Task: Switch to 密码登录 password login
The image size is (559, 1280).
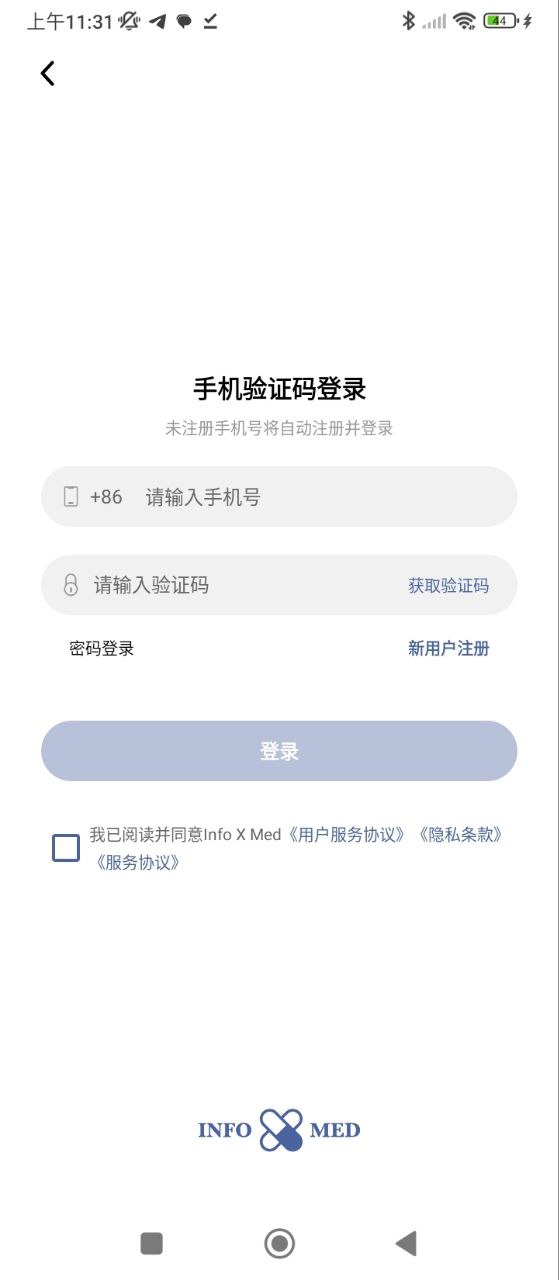Action: pos(102,648)
